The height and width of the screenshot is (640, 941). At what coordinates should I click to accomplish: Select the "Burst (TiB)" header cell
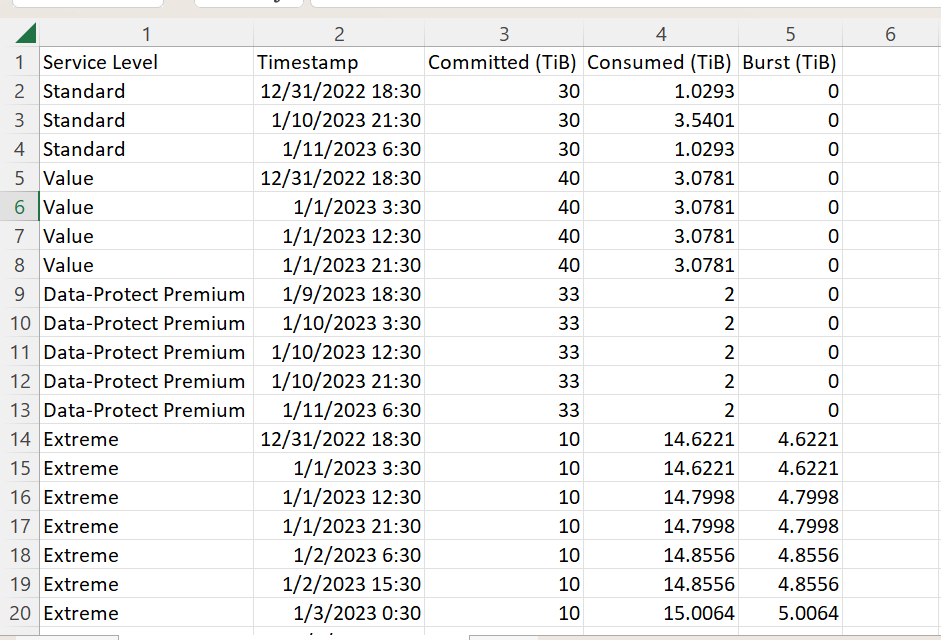click(790, 62)
